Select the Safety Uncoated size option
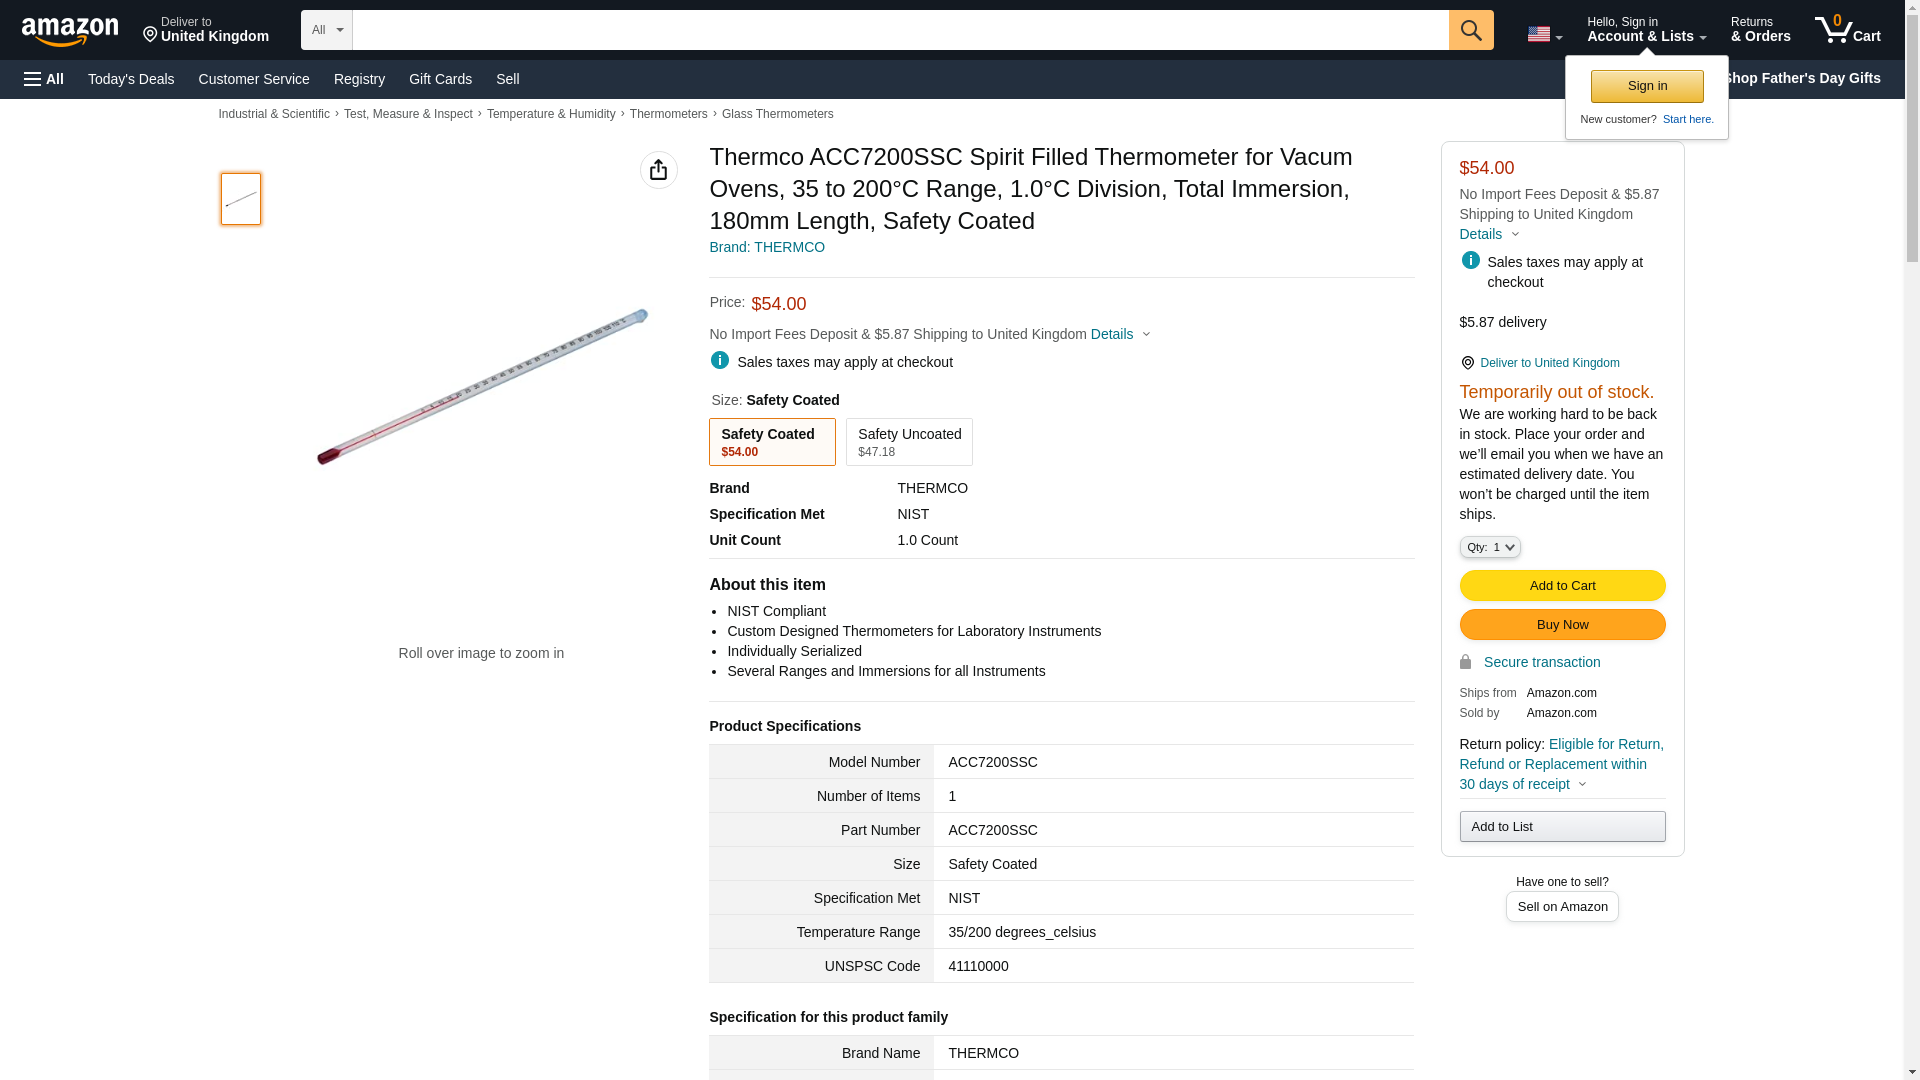The width and height of the screenshot is (1920, 1080). [x=908, y=442]
